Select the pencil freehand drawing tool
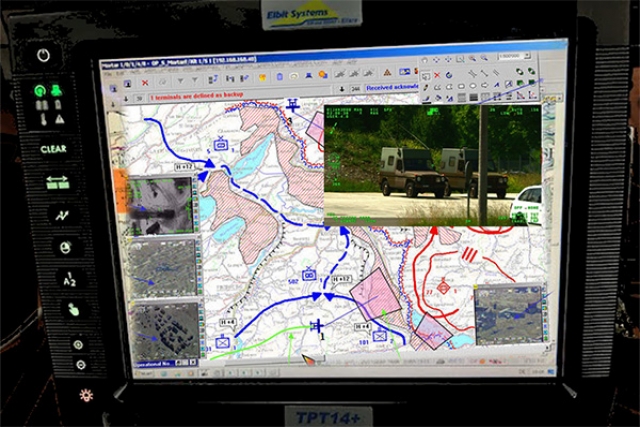Image resolution: width=640 pixels, height=427 pixels. tap(425, 88)
